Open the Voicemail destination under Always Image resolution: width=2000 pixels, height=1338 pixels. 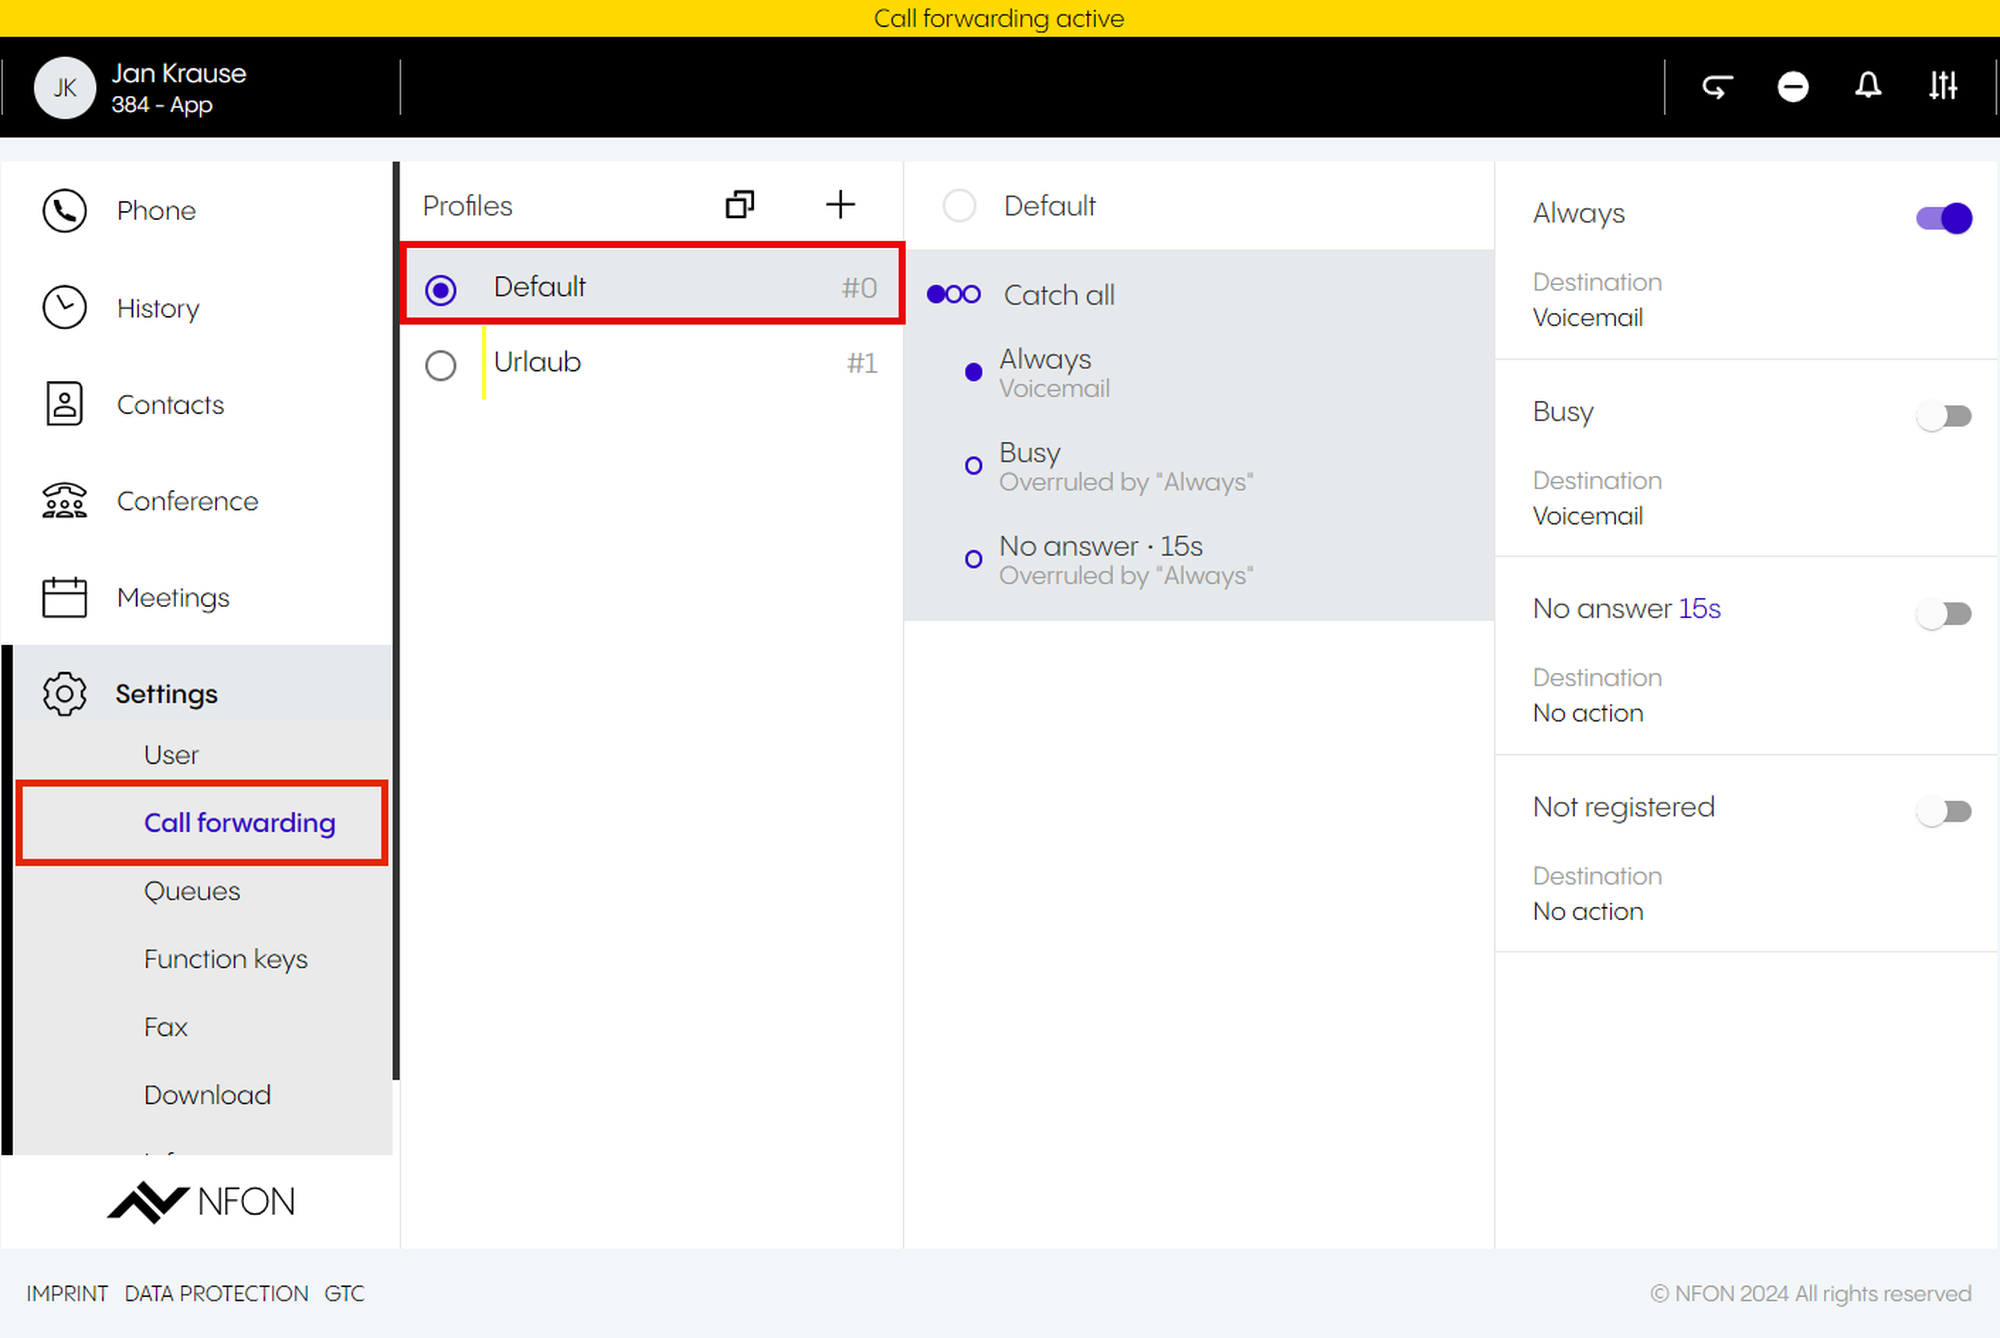pos(1587,318)
